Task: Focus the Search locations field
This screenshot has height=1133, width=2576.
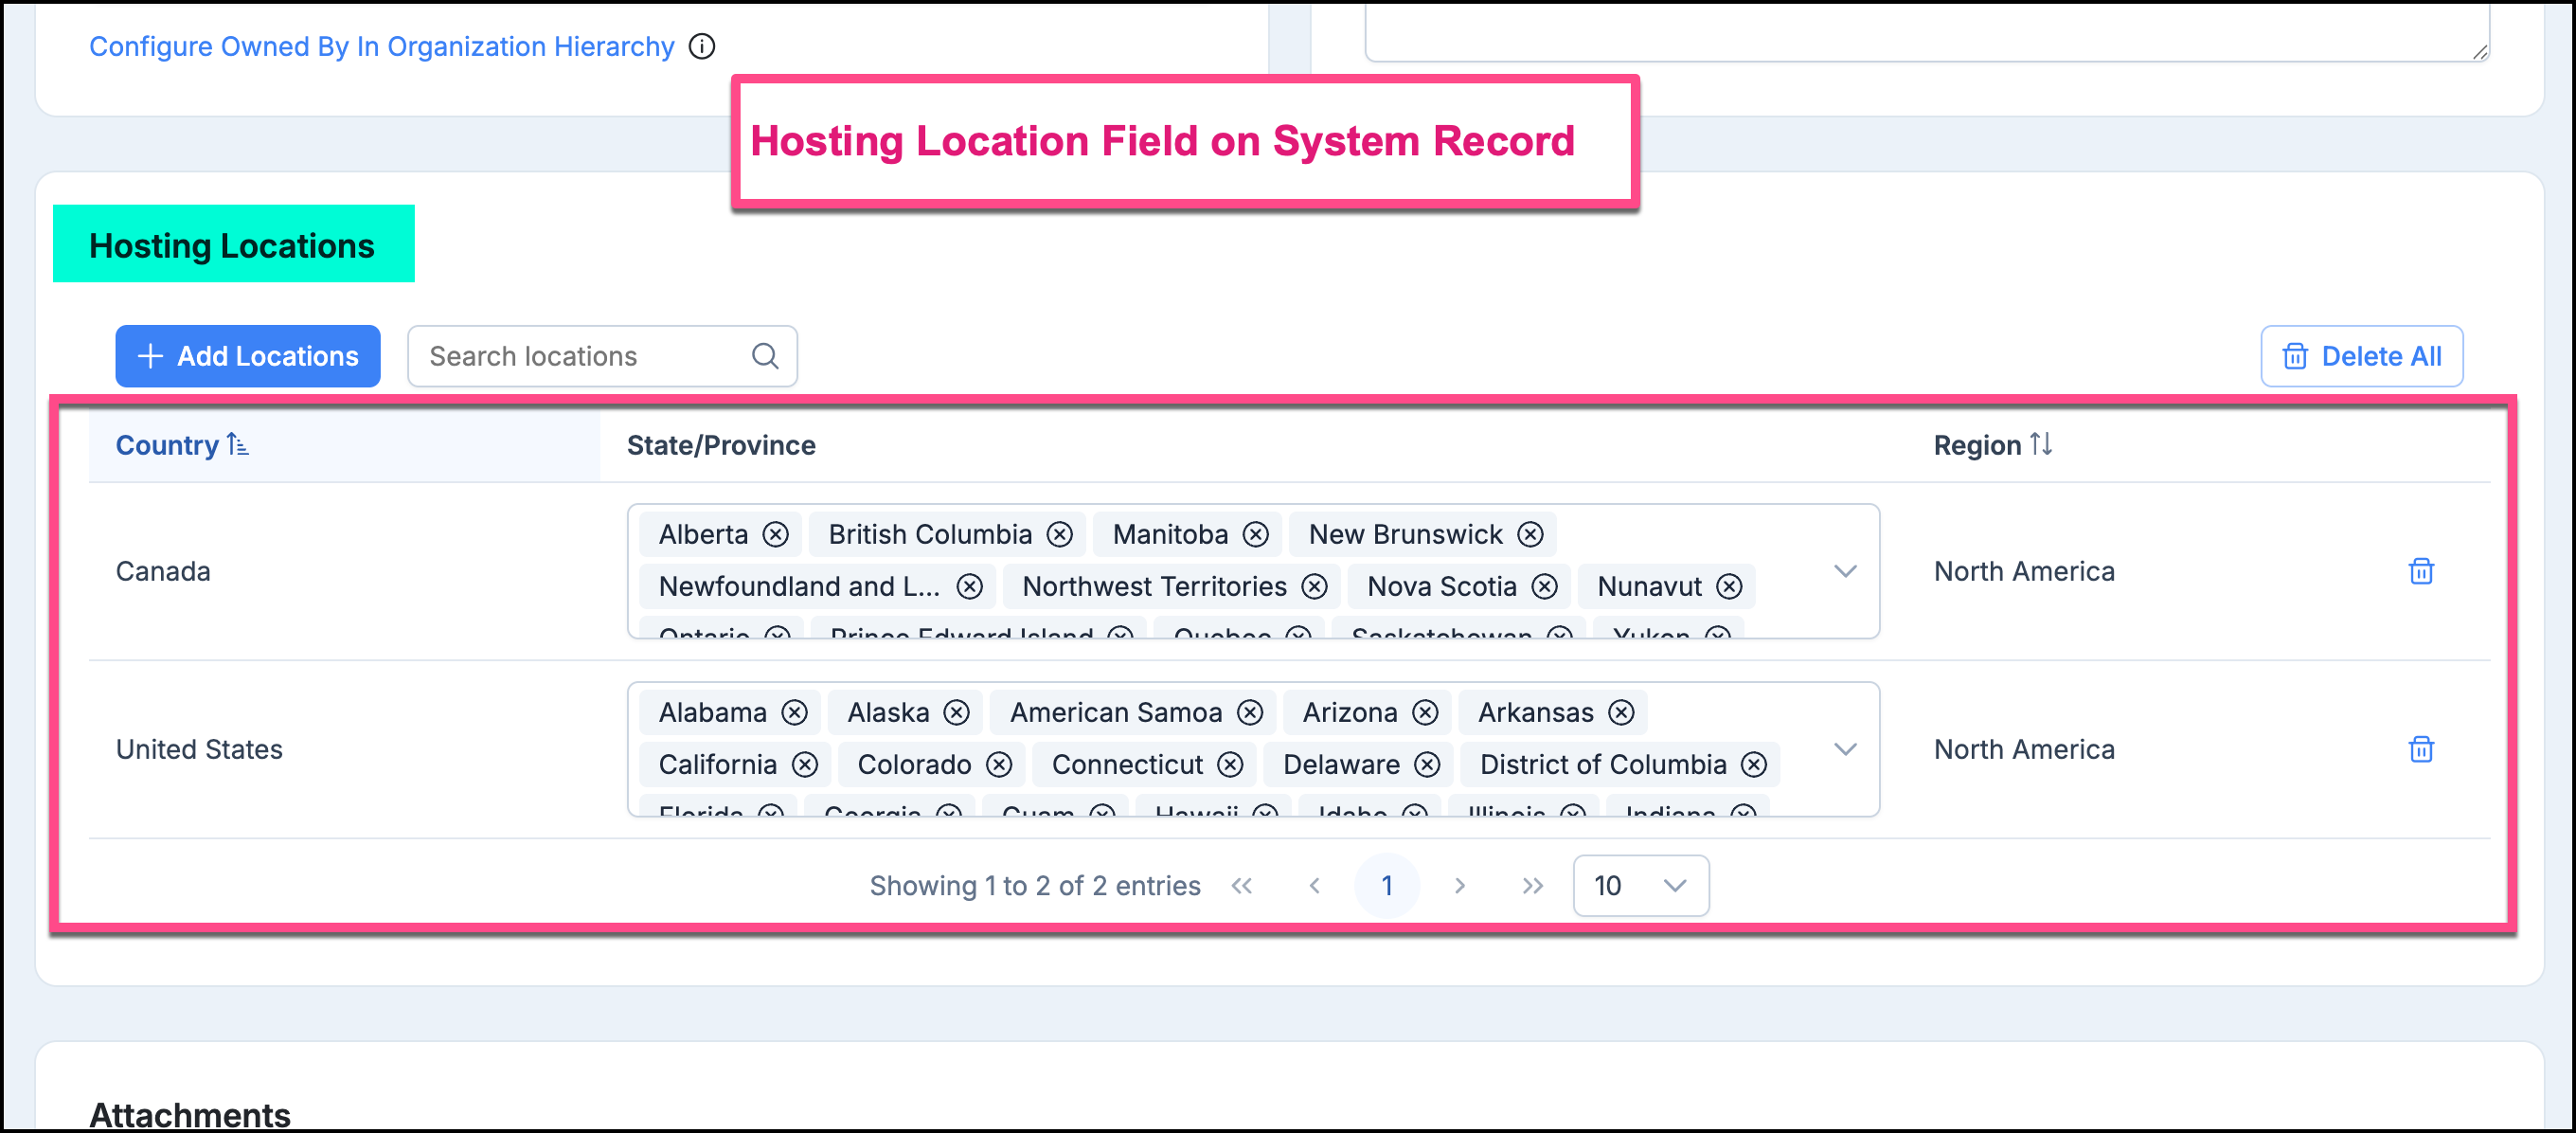Action: pyautogui.click(x=602, y=356)
